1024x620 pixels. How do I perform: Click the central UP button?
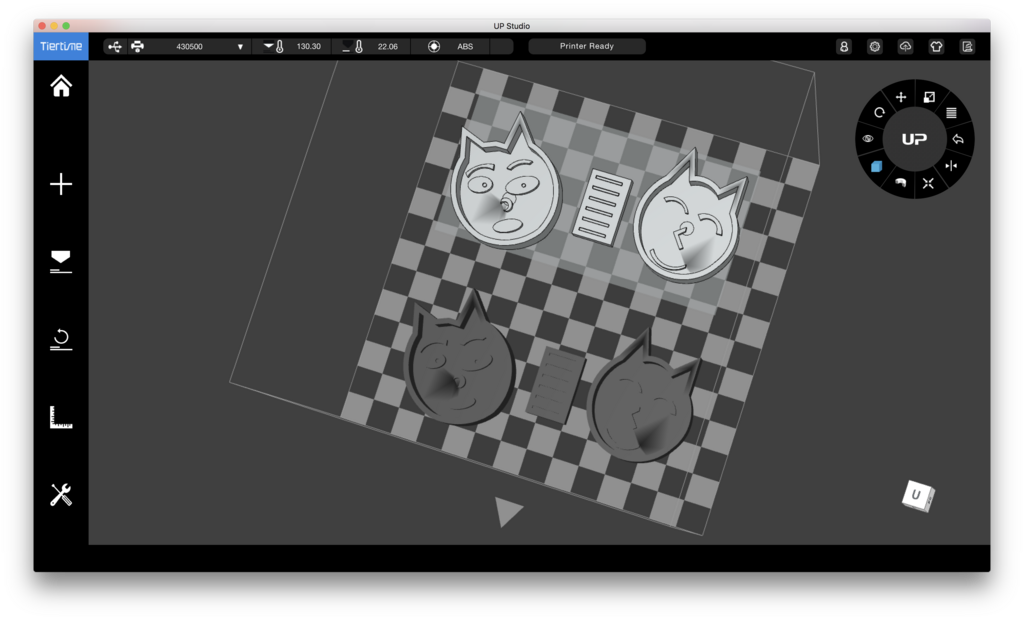point(914,139)
